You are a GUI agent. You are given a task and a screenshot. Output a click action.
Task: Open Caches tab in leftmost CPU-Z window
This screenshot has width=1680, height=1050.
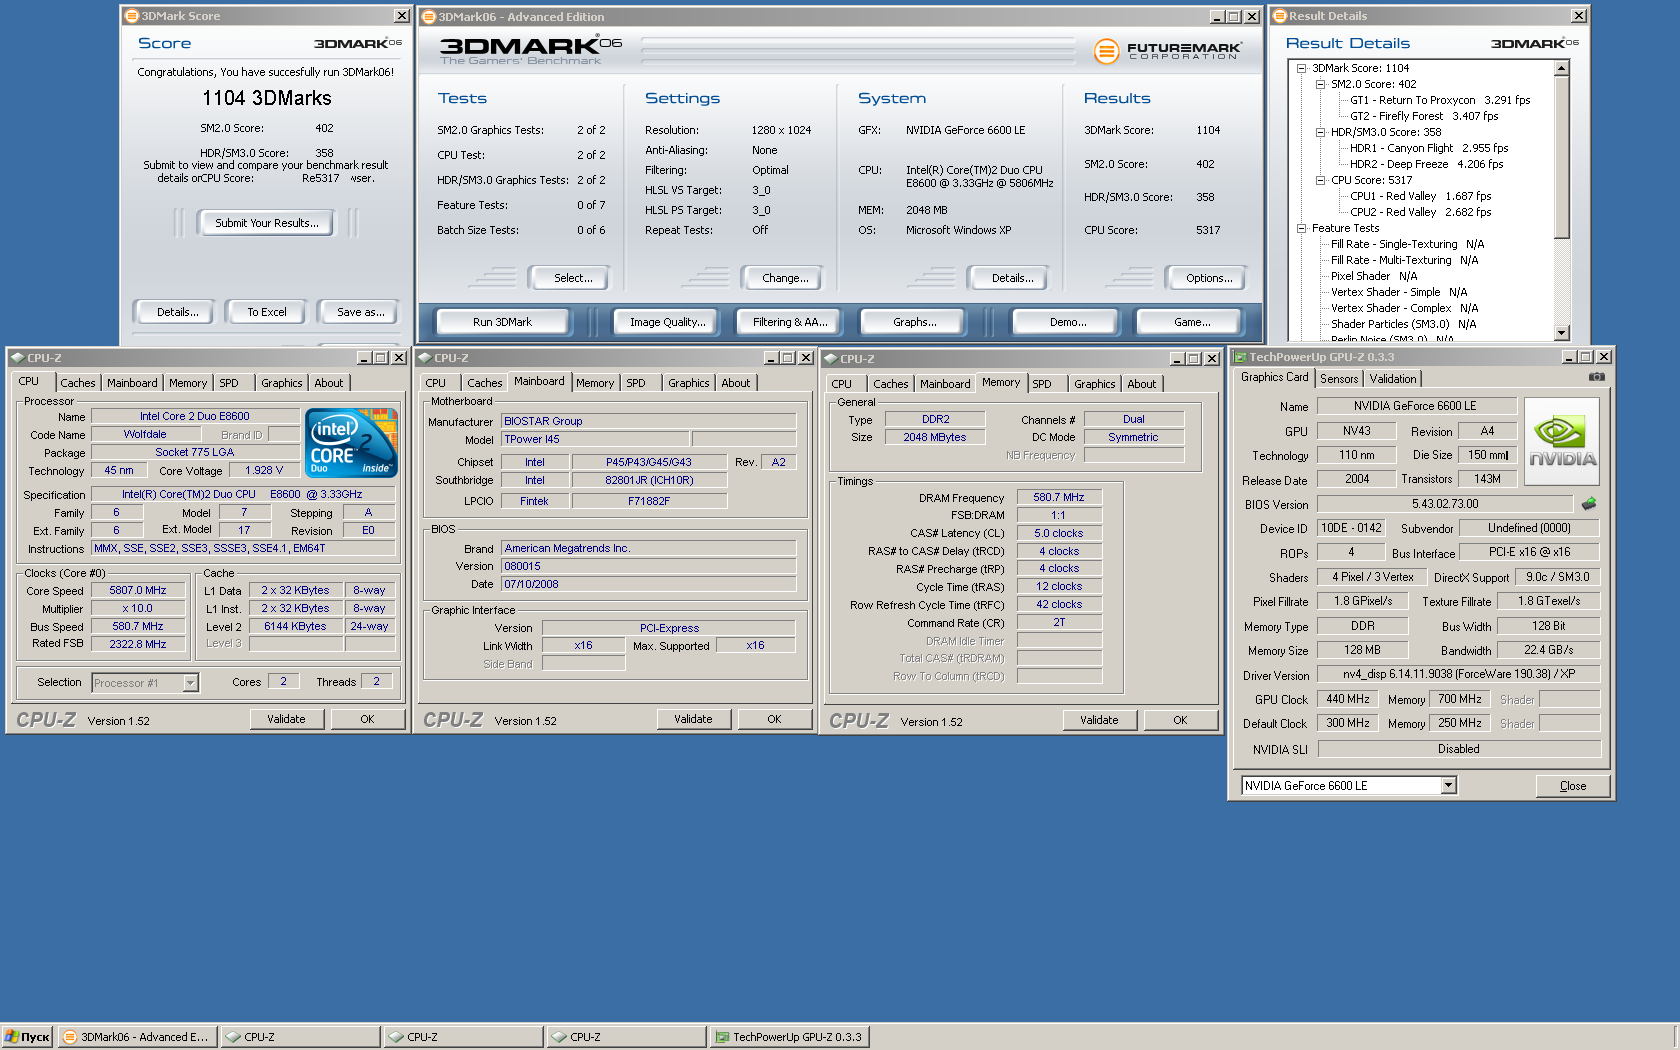click(x=78, y=383)
